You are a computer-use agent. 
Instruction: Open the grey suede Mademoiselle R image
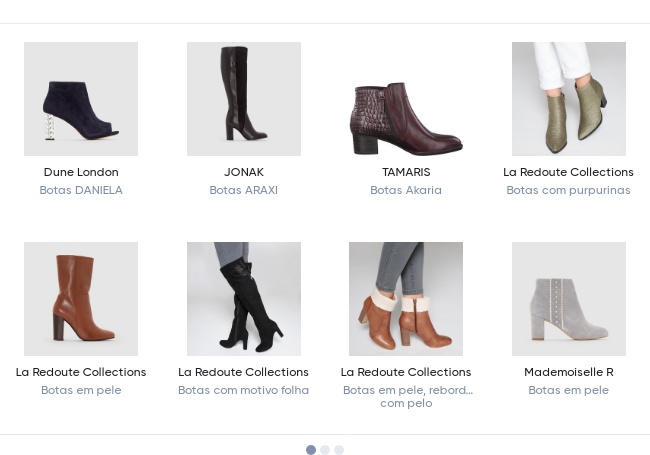[x=569, y=299]
